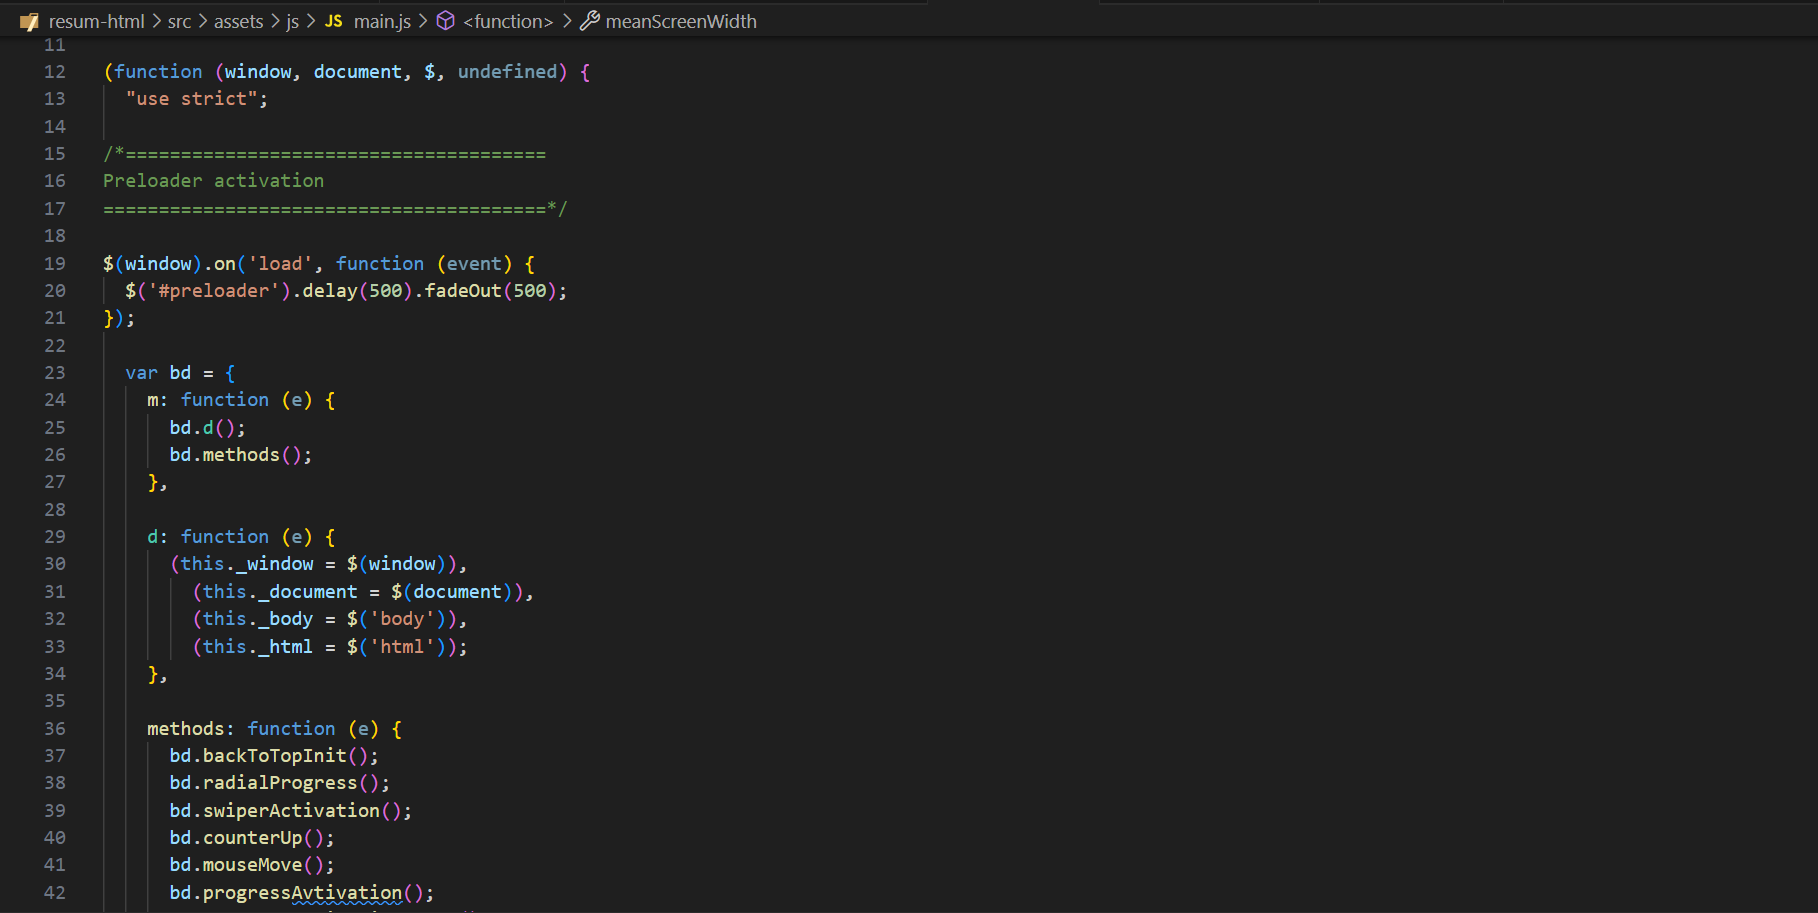This screenshot has width=1818, height=913.
Task: Click 'd: function' property on line 29
Action: click(x=208, y=537)
